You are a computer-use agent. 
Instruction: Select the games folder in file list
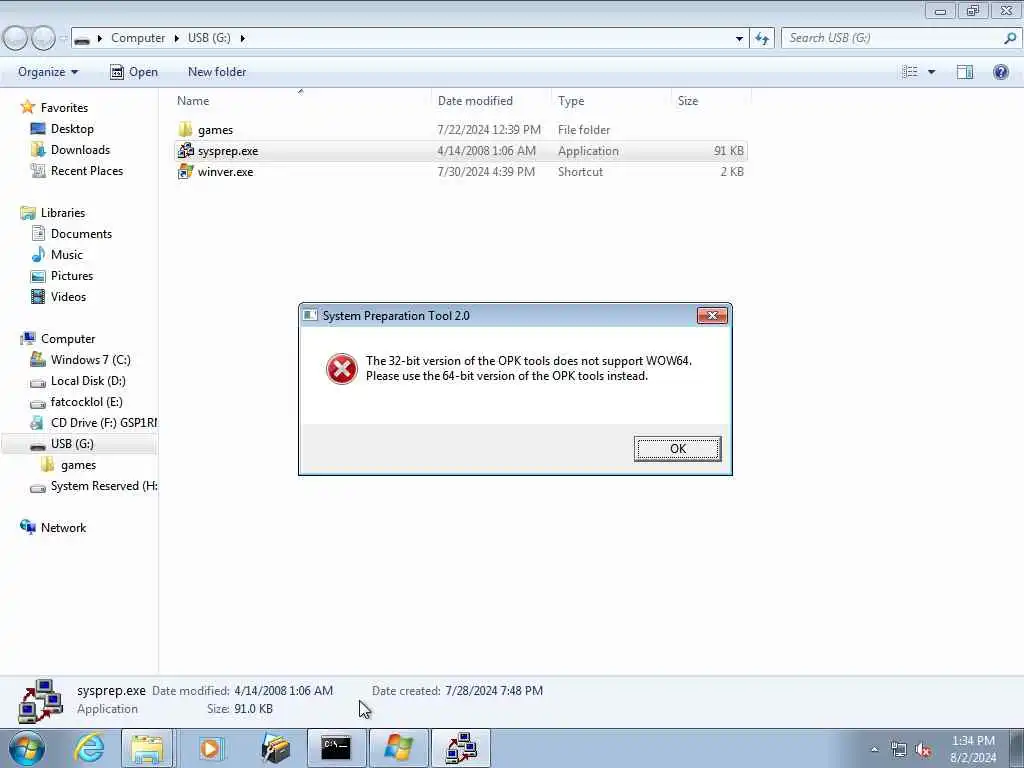pyautogui.click(x=215, y=130)
